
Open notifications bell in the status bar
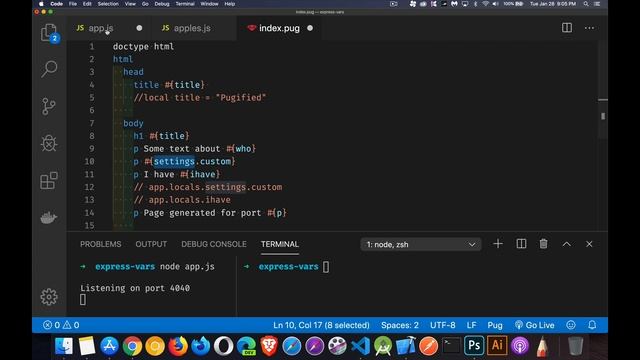click(x=592, y=325)
